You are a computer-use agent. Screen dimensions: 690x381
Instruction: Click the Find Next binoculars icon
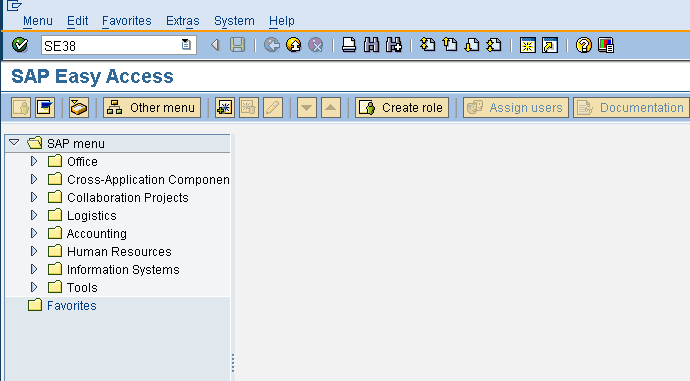click(x=393, y=45)
